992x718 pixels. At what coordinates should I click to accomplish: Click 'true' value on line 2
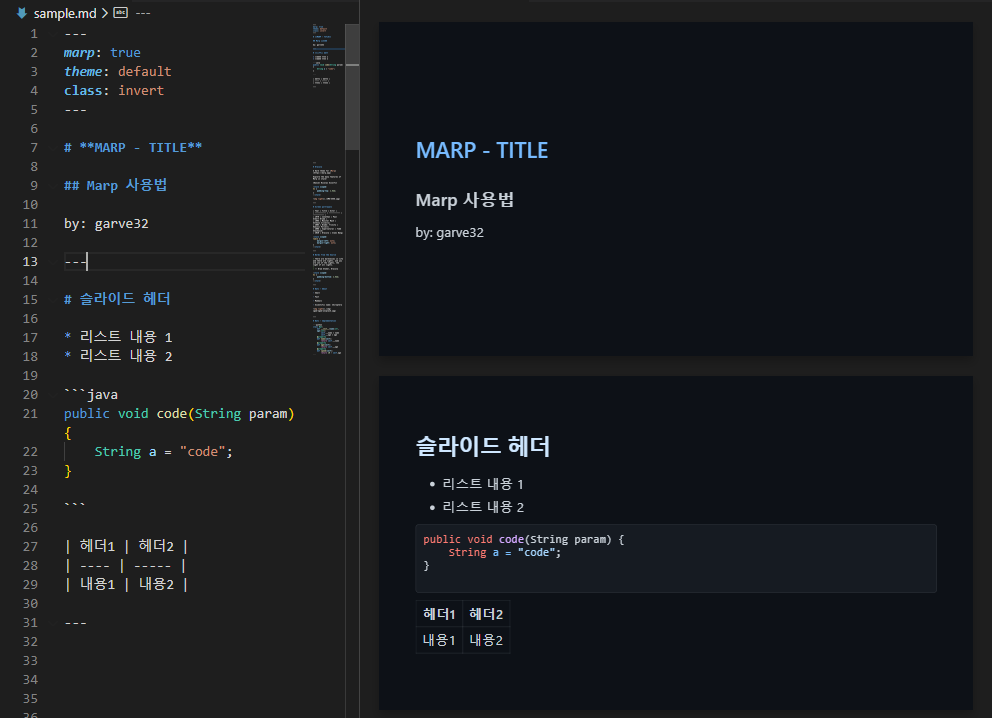(x=125, y=53)
